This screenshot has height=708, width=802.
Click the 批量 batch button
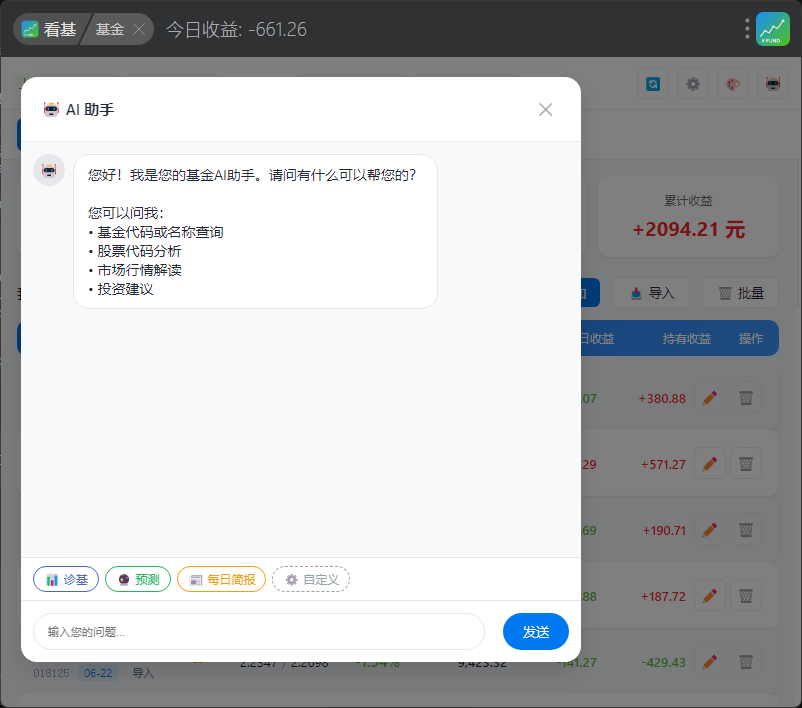tap(741, 293)
